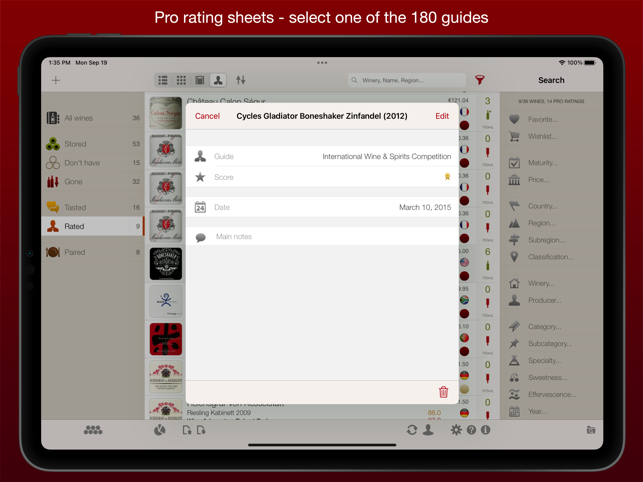Tap the bottles cluster icon in bottom bar
Viewport: 643px width, 482px height.
(93, 430)
